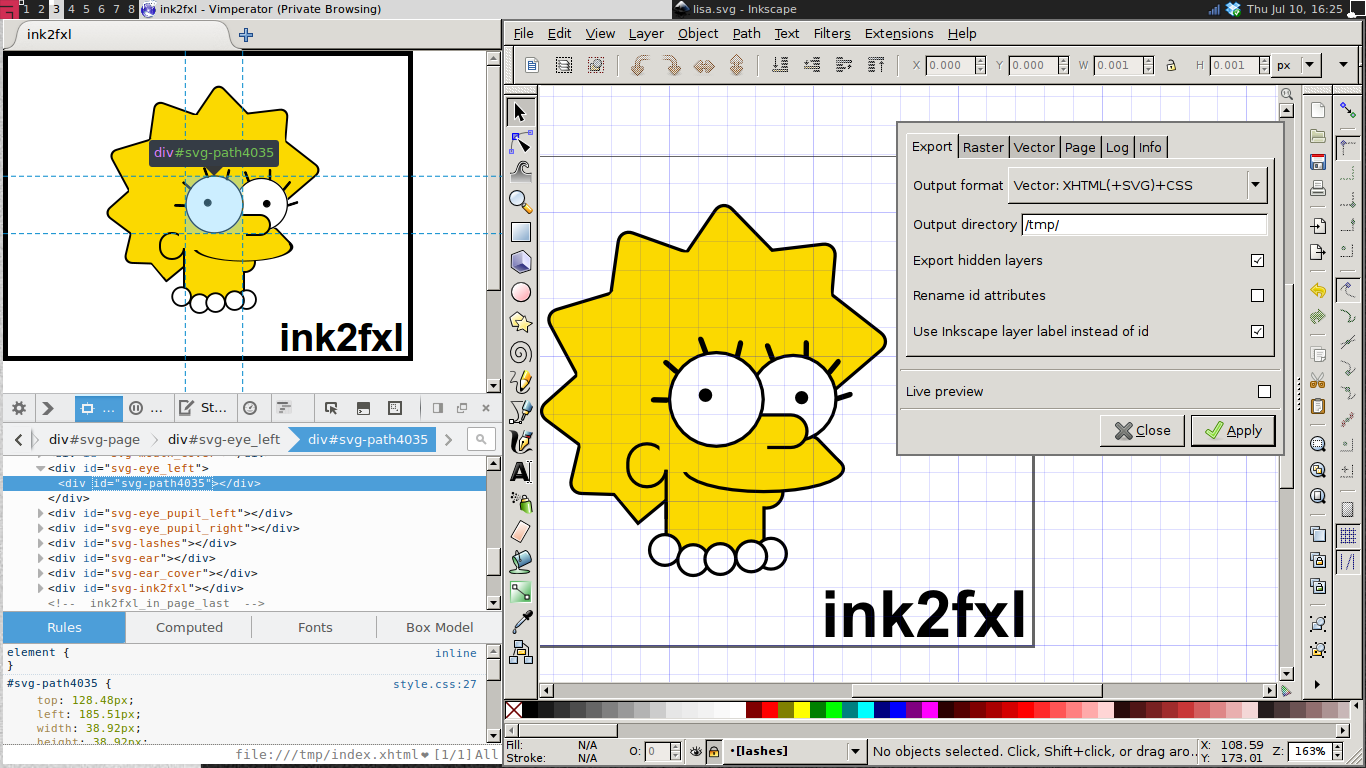Open the px units dropdown
Viewport: 1366px width, 768px height.
click(x=1297, y=66)
